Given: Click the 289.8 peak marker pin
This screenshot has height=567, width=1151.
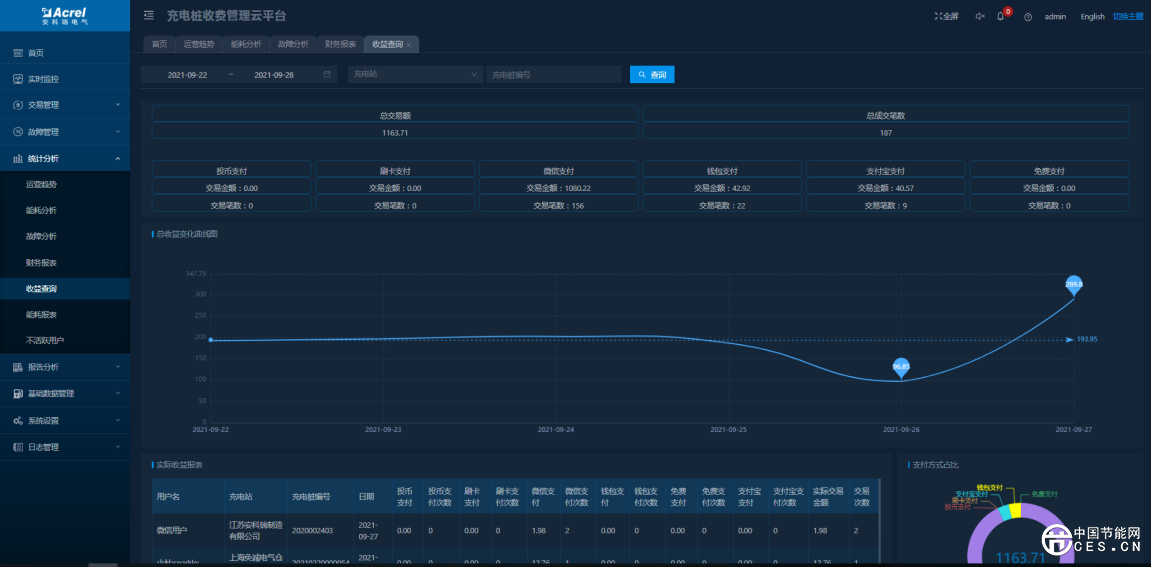Looking at the screenshot, I should pos(1074,286).
